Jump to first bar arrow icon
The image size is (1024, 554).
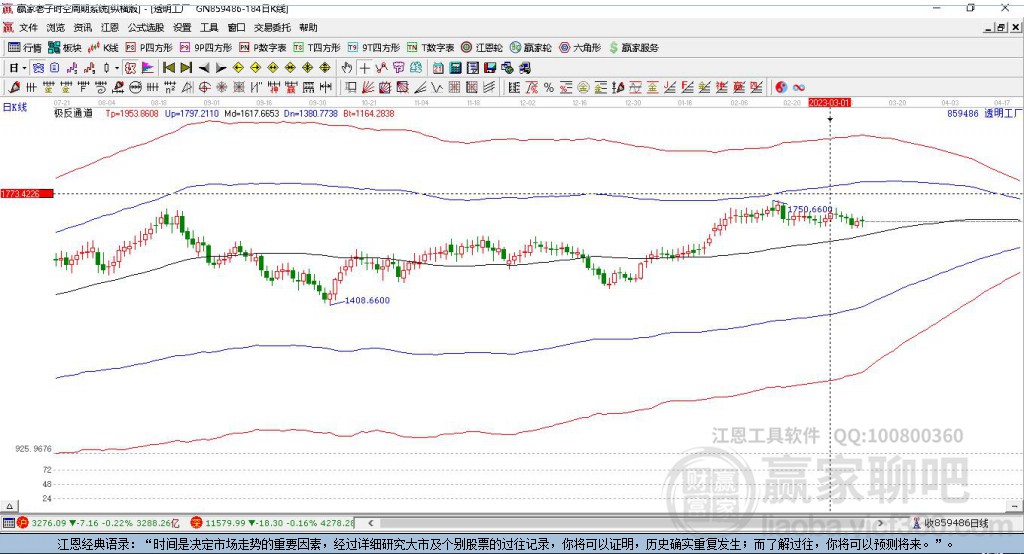[x=168, y=68]
